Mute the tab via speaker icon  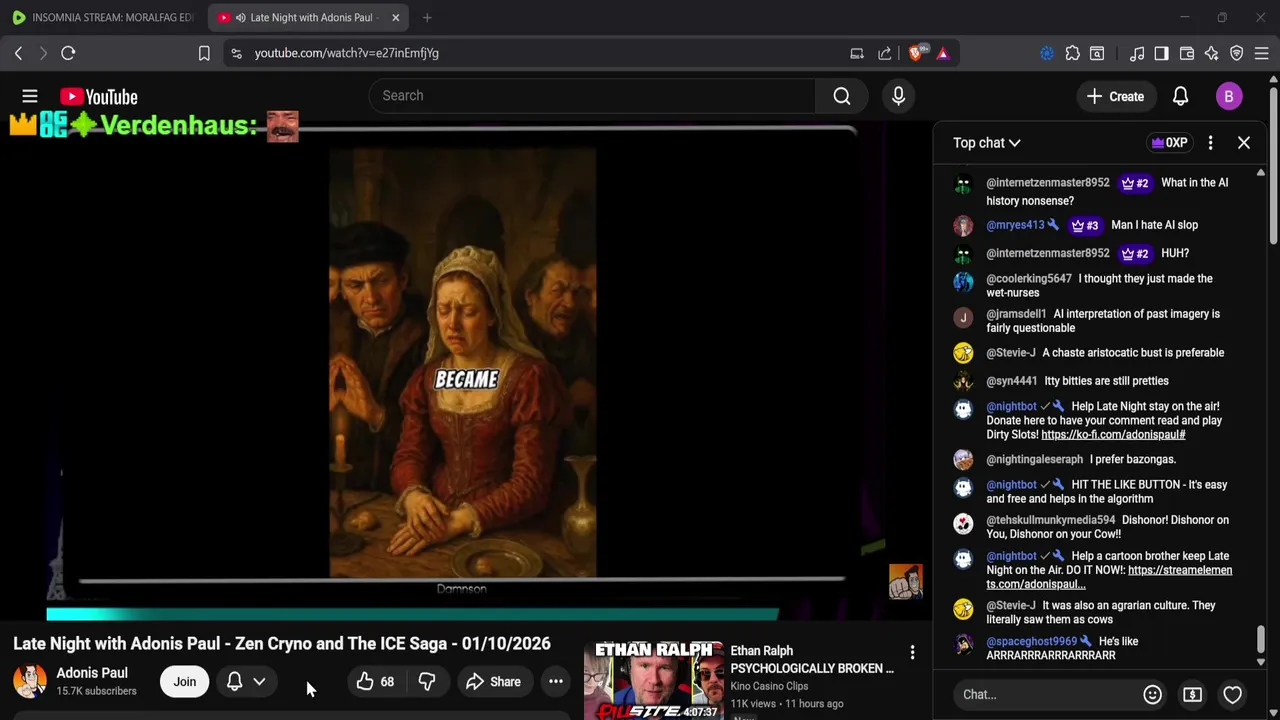tap(240, 17)
